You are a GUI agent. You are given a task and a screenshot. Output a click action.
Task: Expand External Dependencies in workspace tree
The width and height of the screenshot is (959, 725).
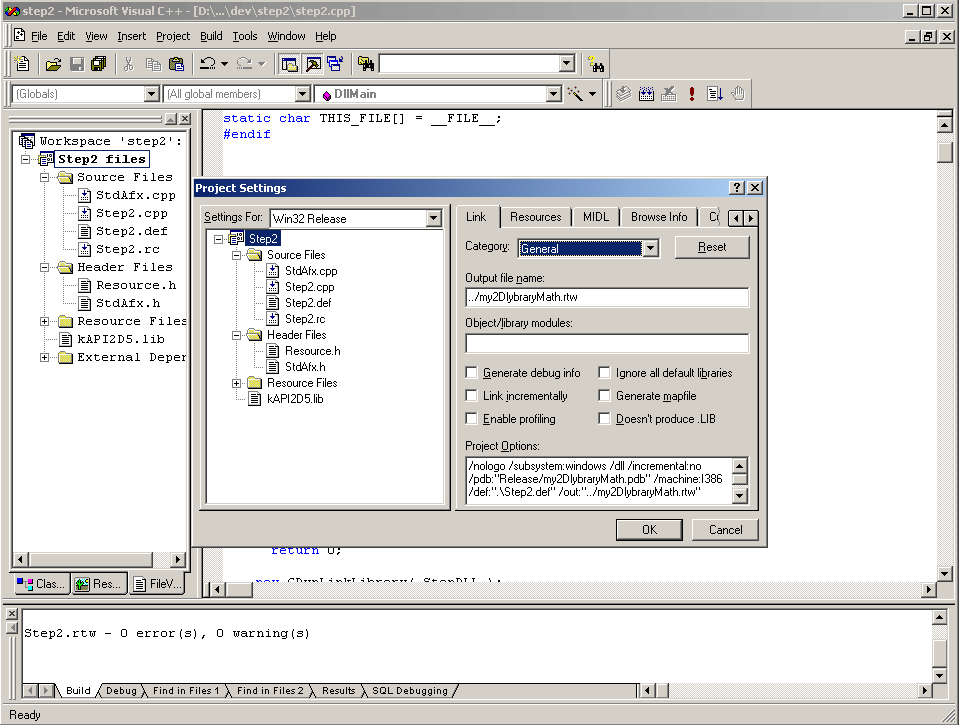45,357
